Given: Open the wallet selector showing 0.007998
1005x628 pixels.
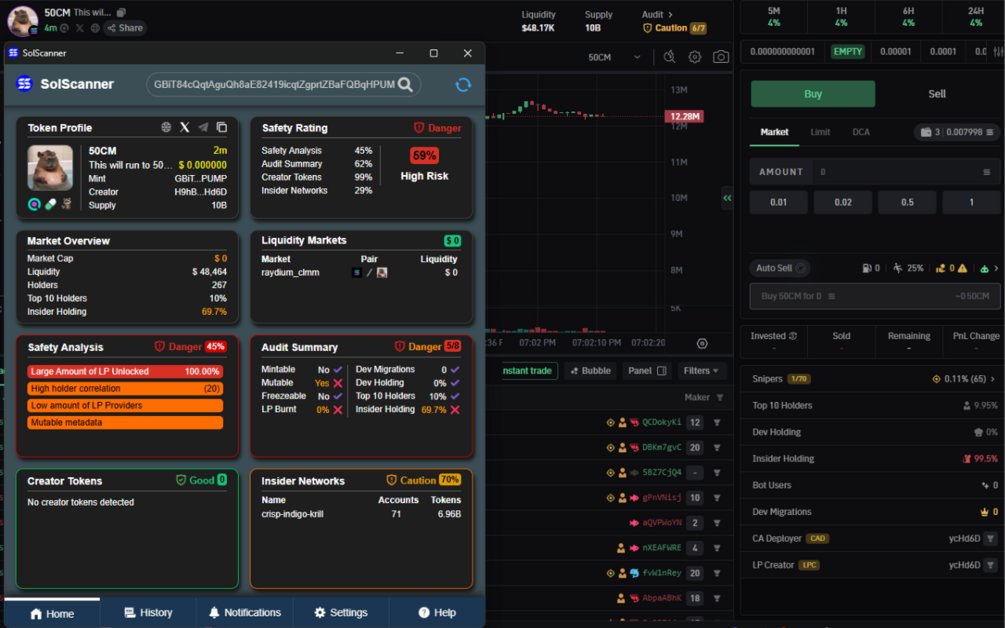Looking at the screenshot, I should tap(956, 132).
